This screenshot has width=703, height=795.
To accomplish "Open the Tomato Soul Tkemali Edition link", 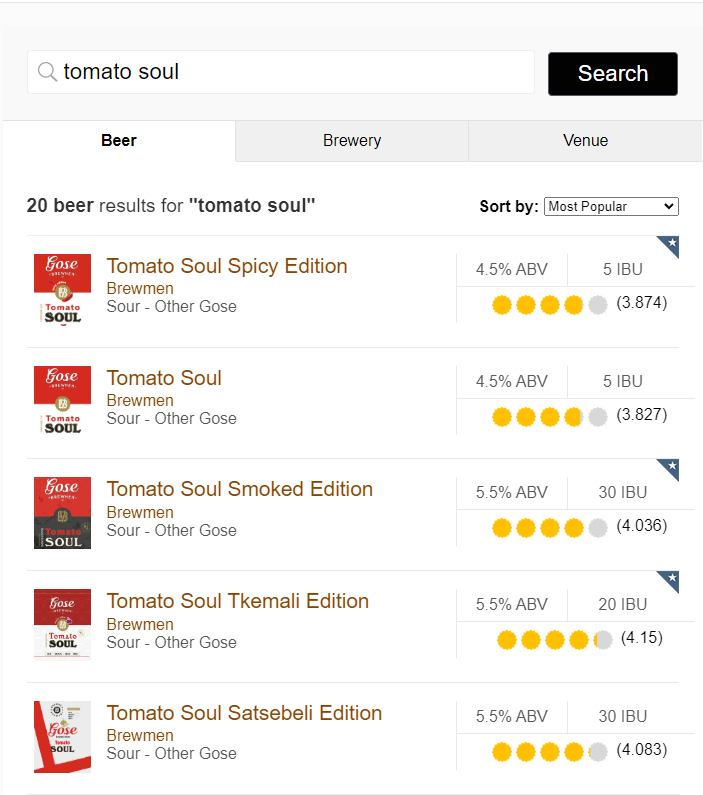I will [238, 601].
